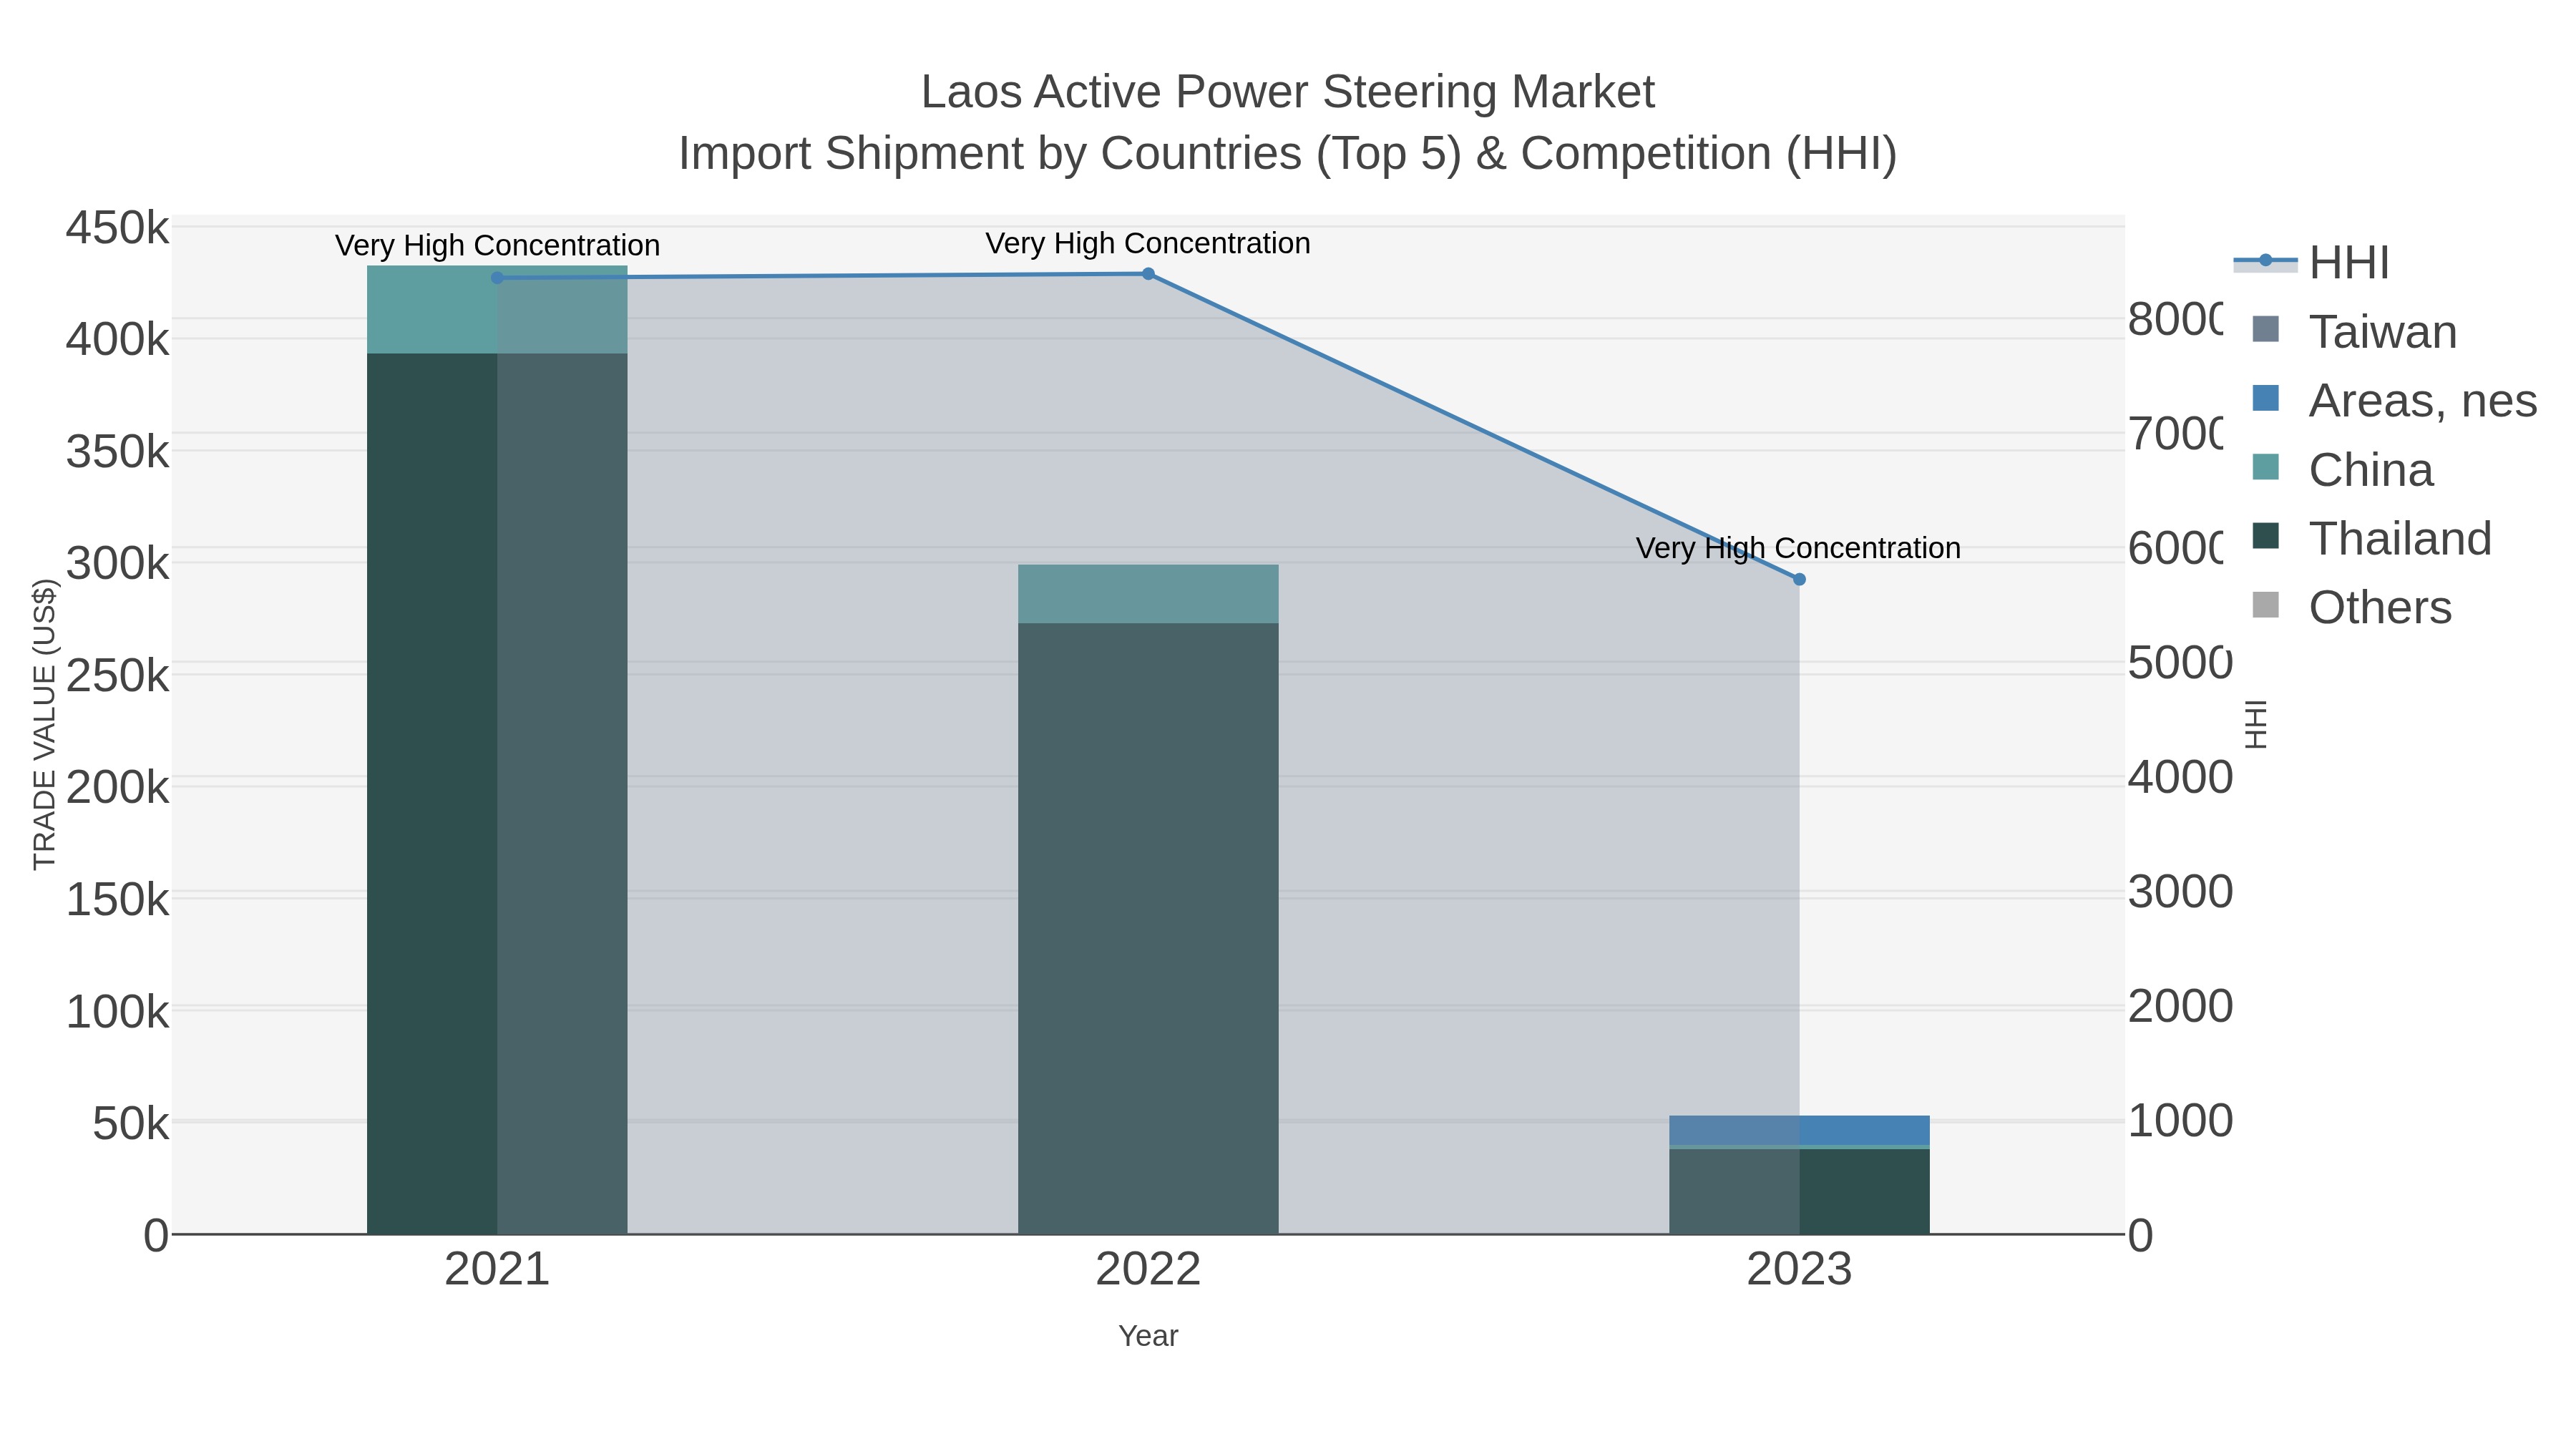Click the 2022 x-axis label
Screen dimensions: 2576x1449
click(x=1148, y=1270)
